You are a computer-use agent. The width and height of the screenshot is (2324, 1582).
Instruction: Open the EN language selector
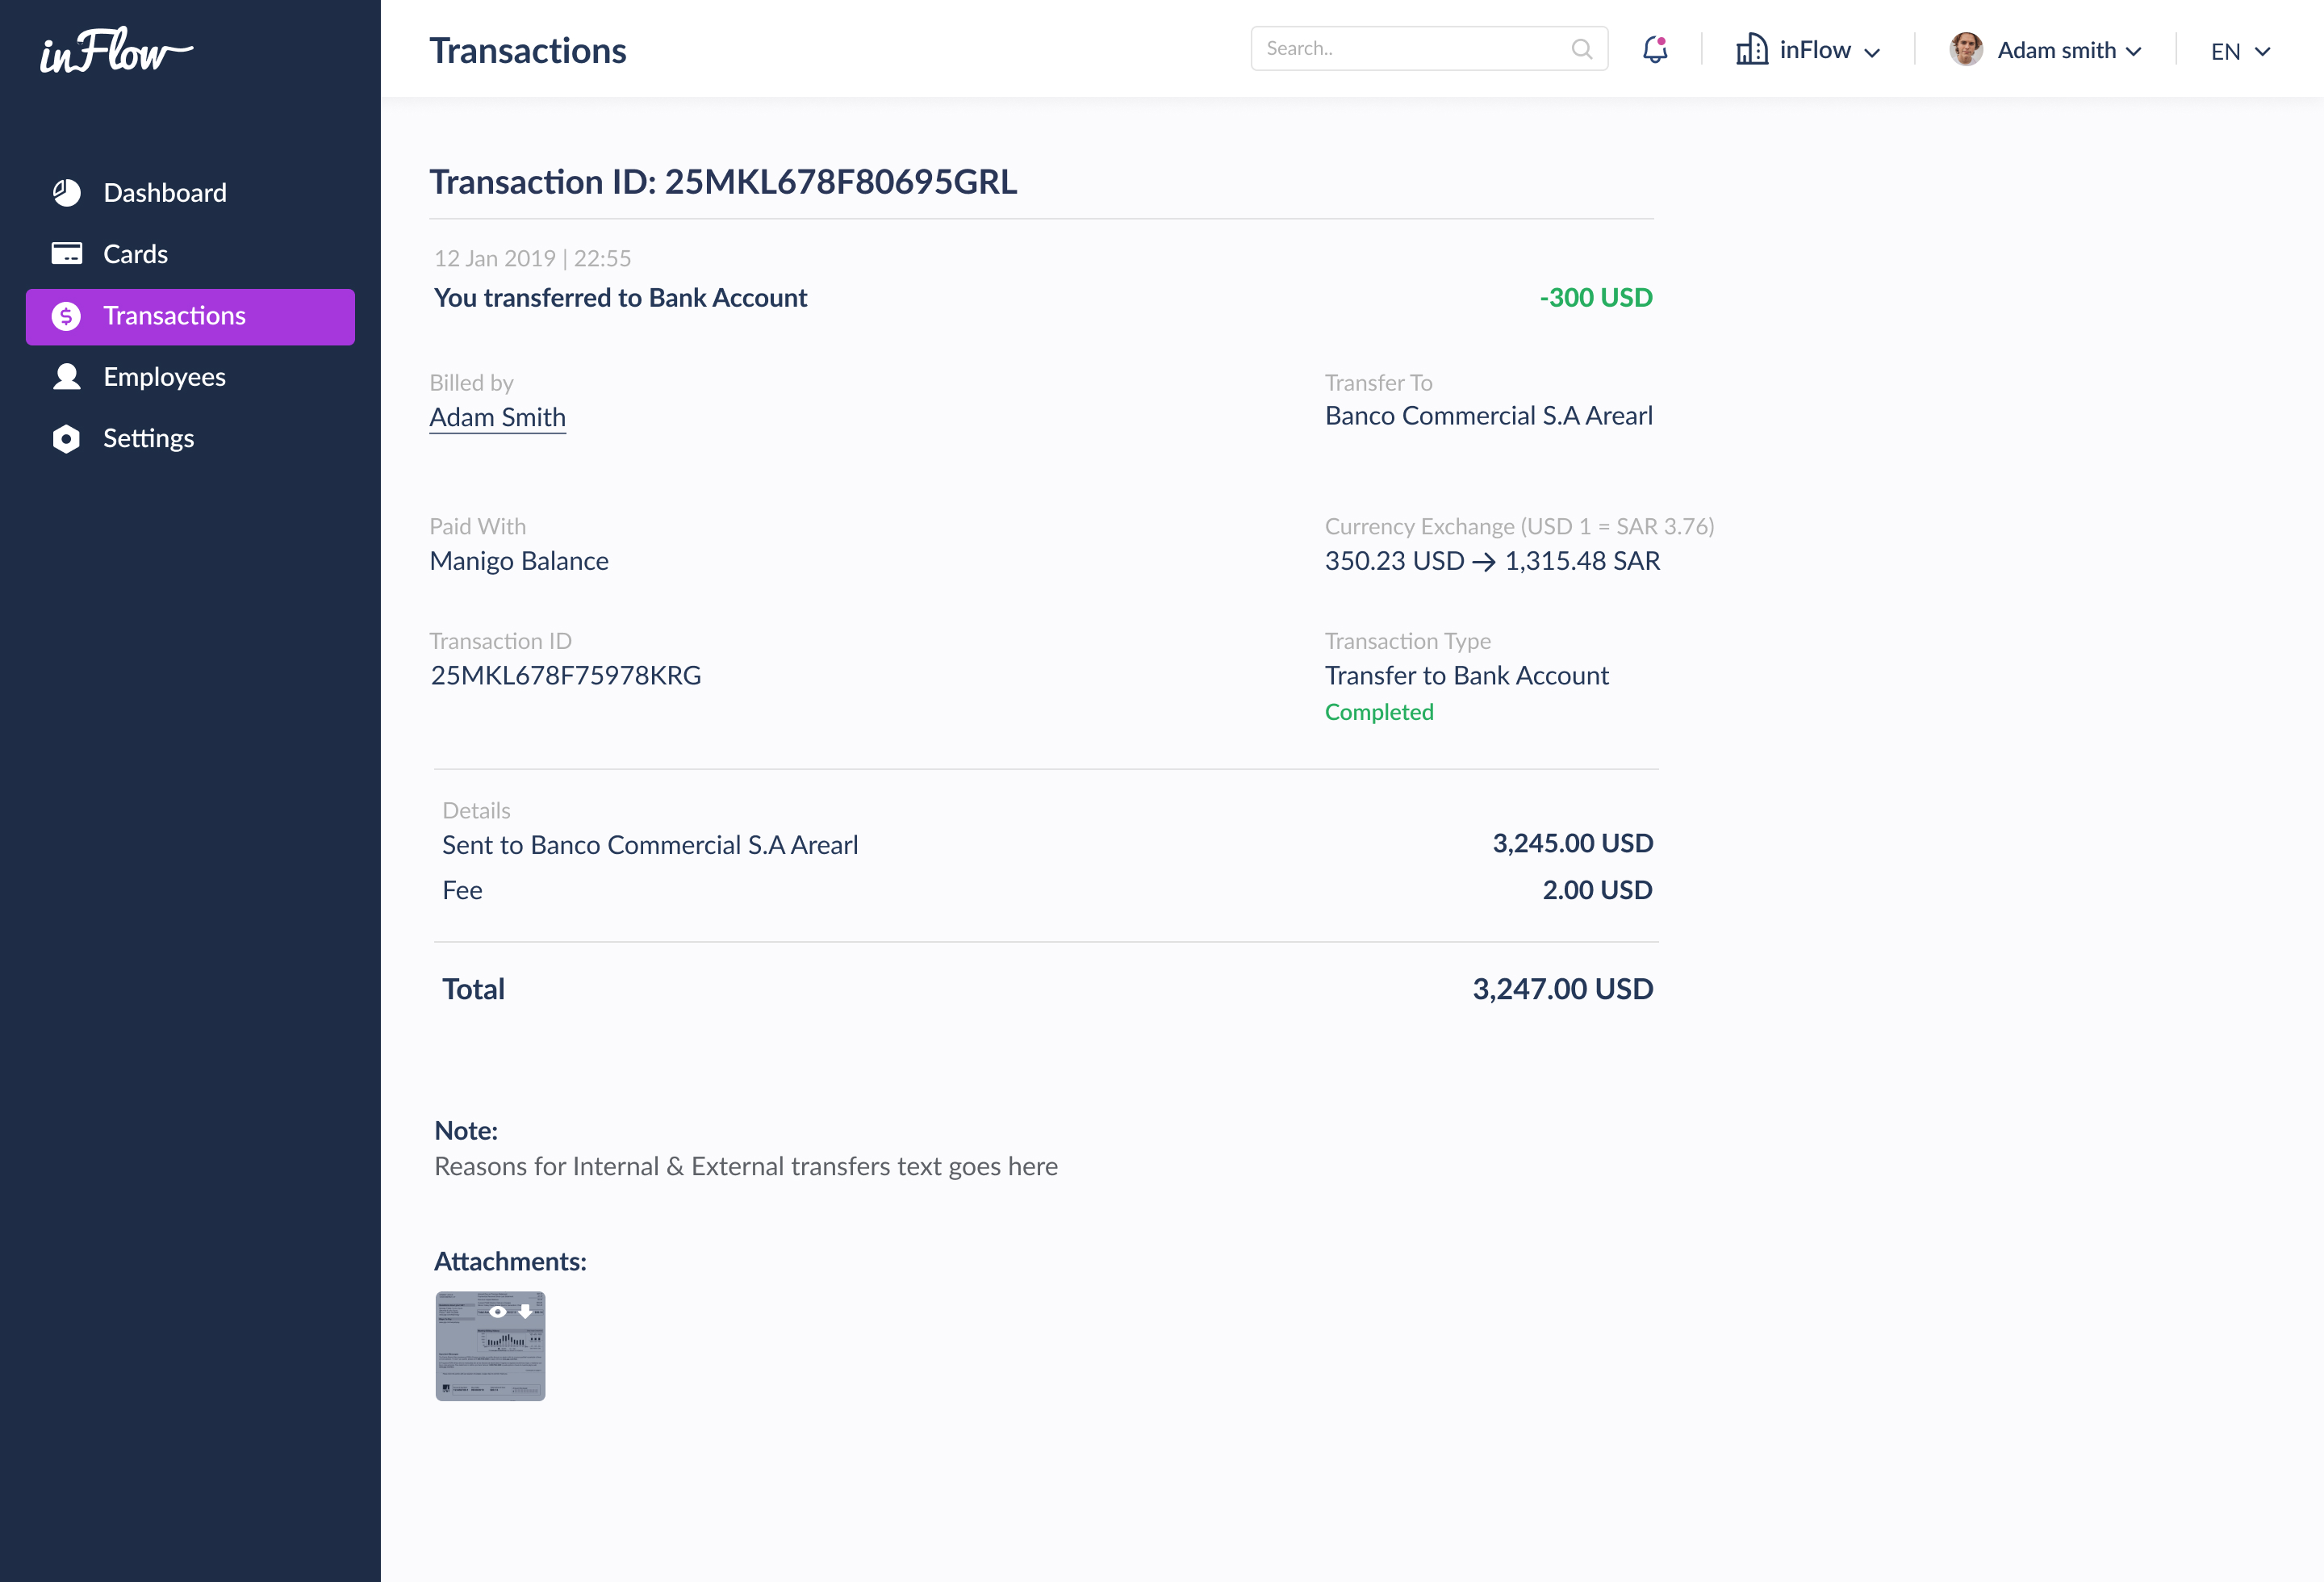[2240, 52]
